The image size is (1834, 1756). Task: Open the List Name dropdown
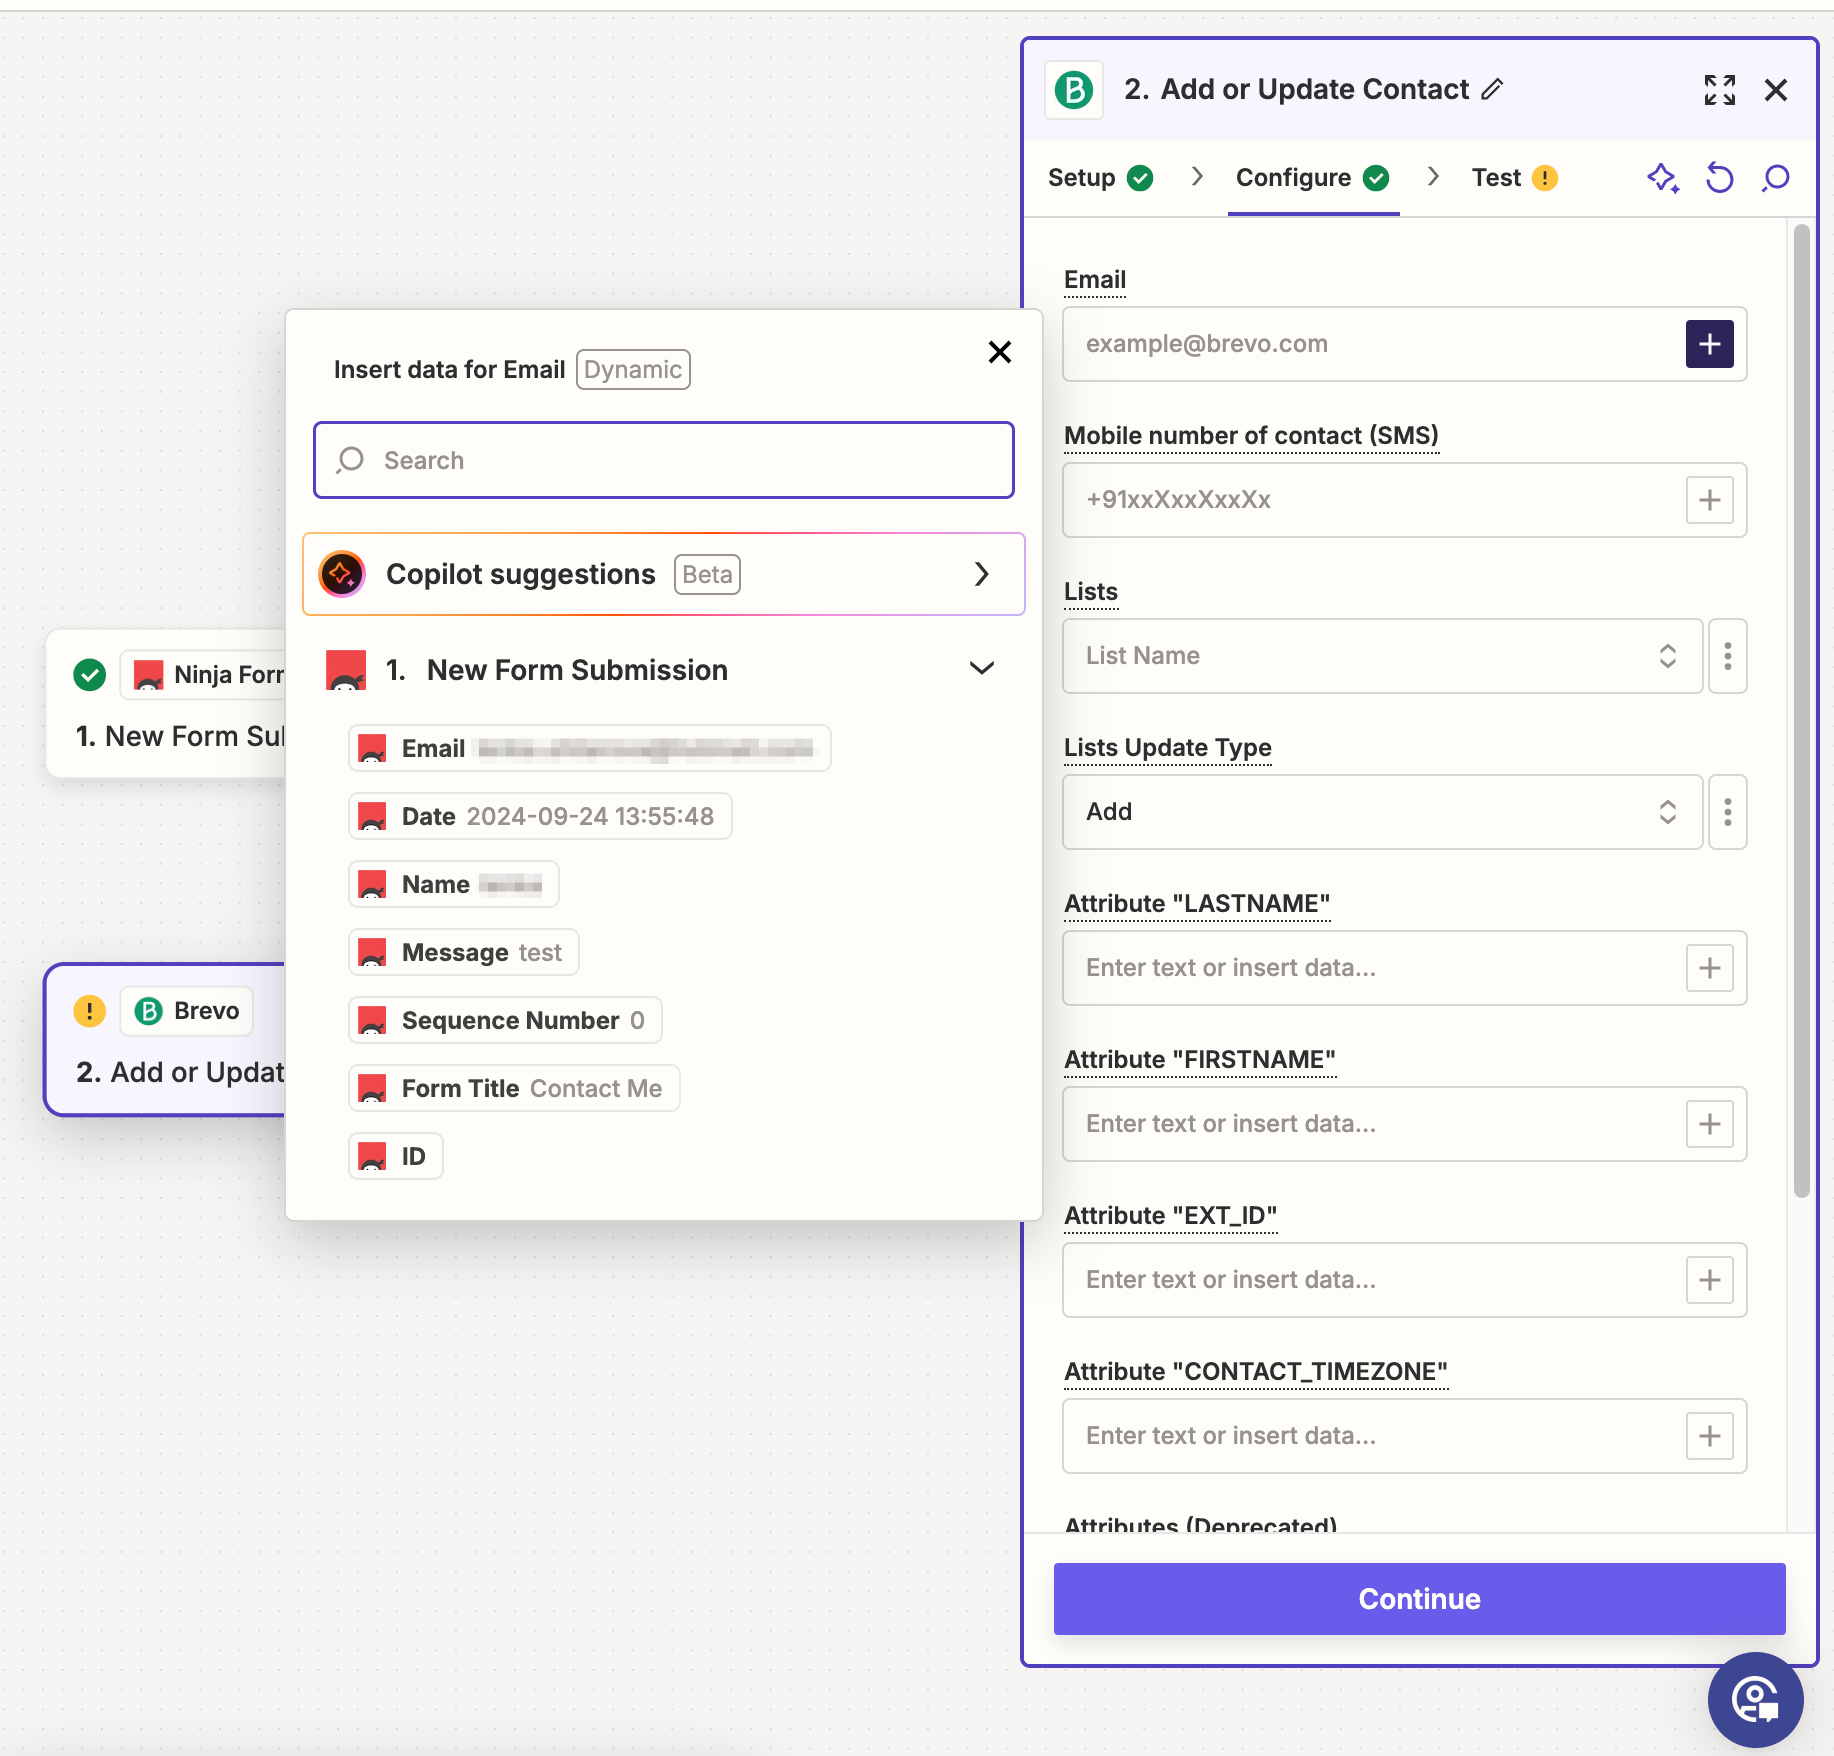1381,656
